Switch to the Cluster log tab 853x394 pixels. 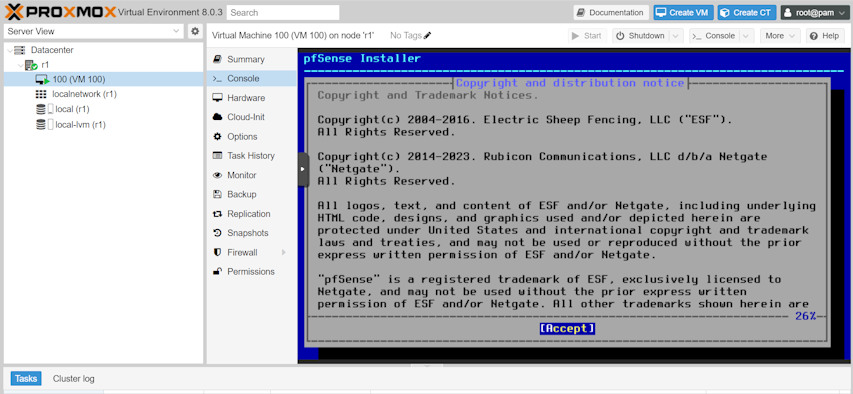point(73,378)
